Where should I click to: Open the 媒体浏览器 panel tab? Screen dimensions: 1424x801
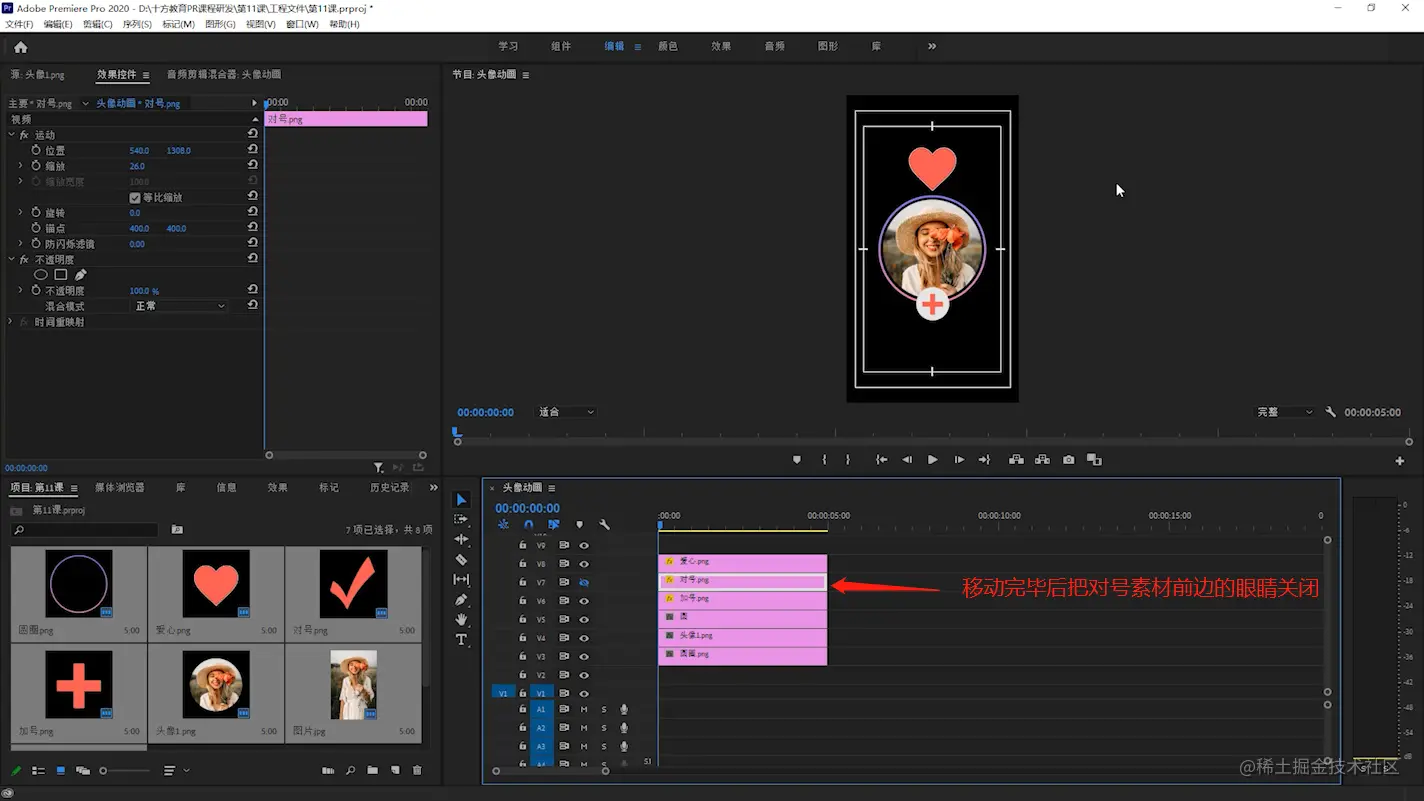click(x=119, y=488)
